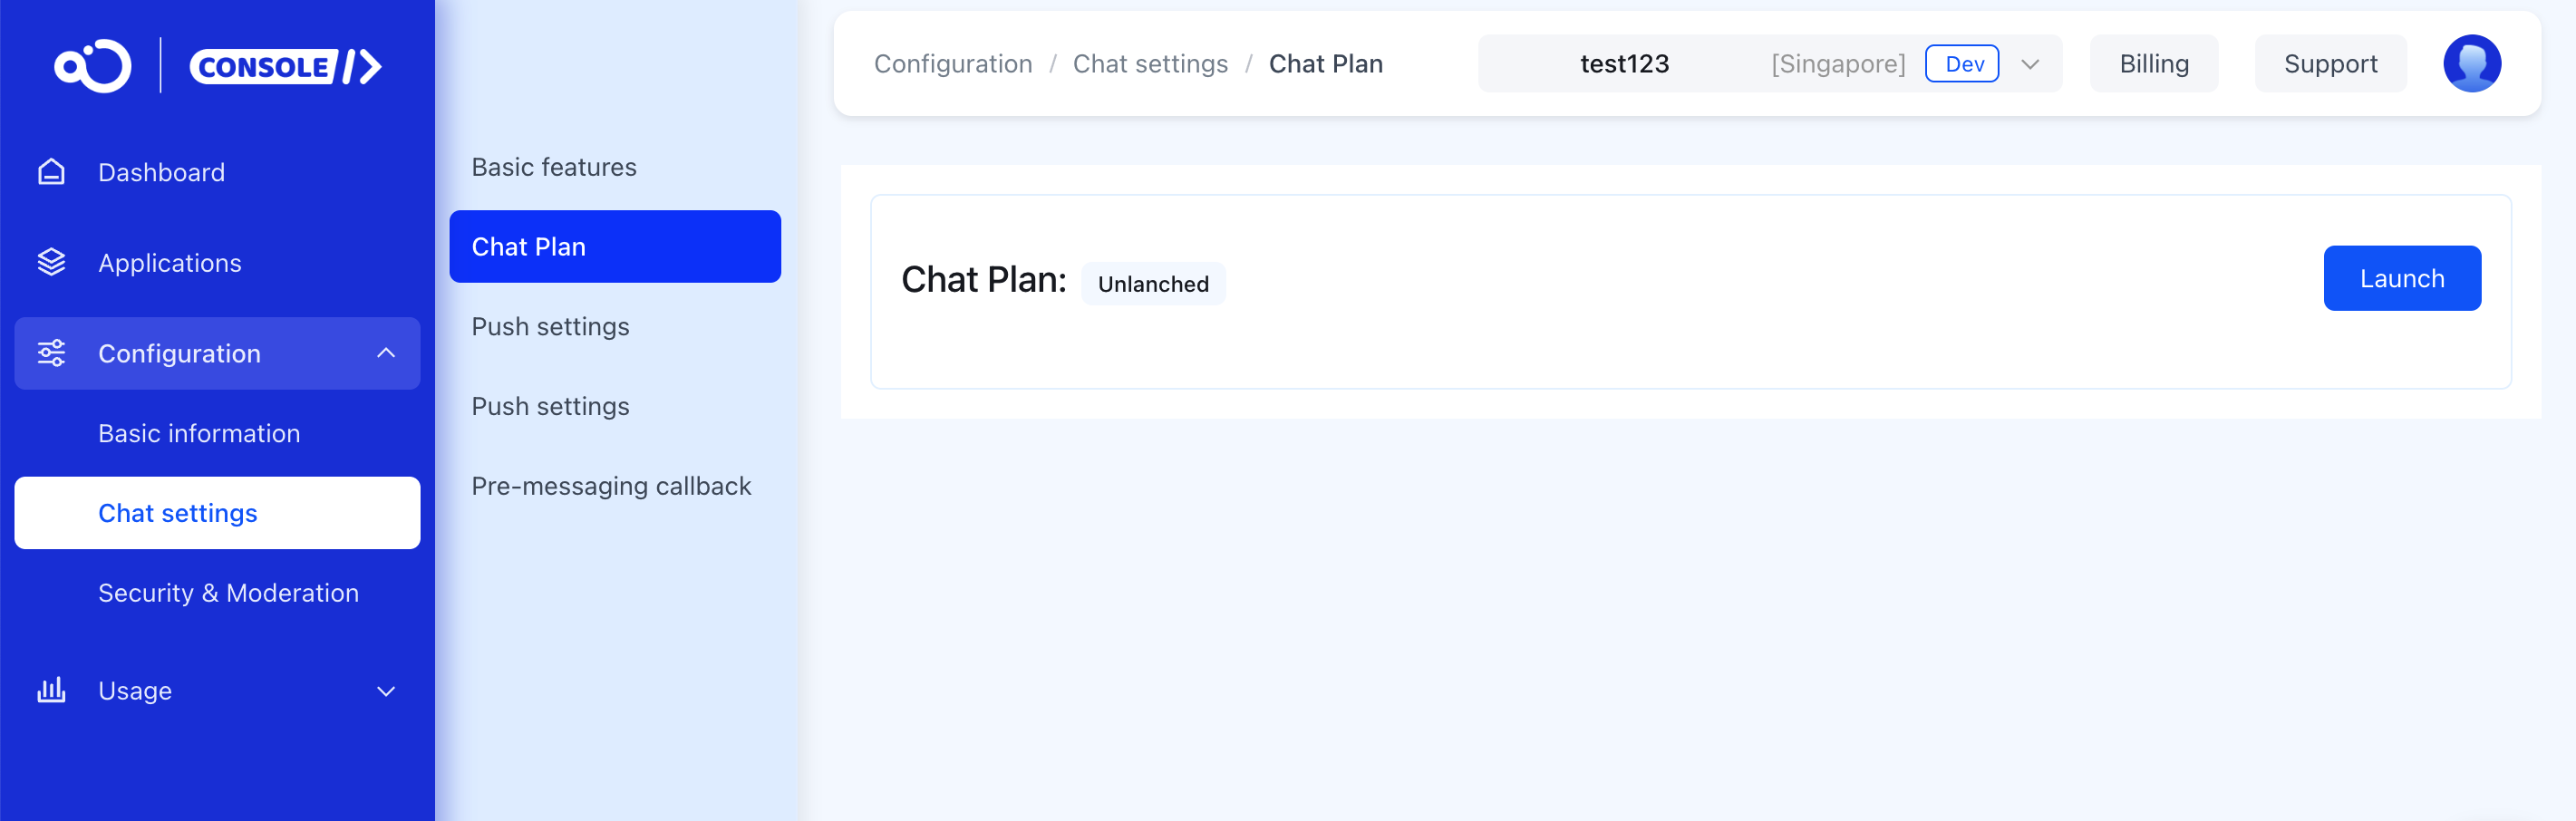Open Basic information in sidebar
The image size is (2576, 821).
(199, 433)
